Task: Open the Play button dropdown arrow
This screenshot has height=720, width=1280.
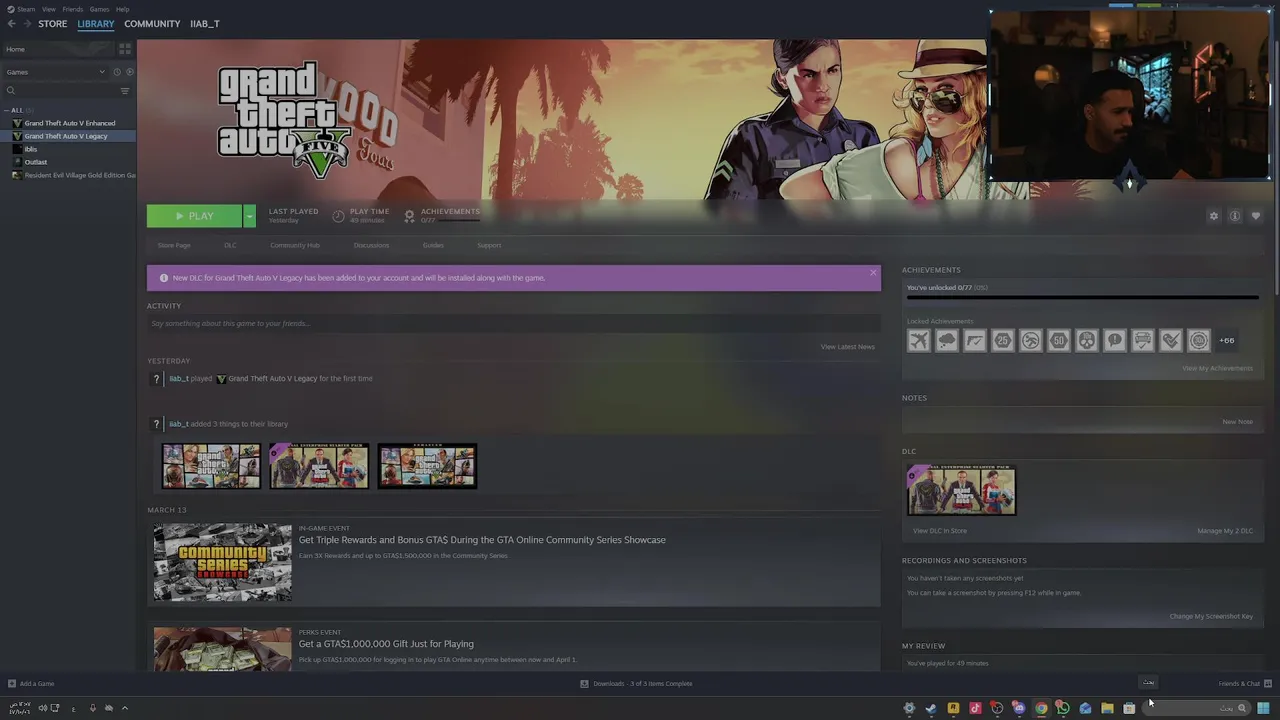Action: [249, 216]
